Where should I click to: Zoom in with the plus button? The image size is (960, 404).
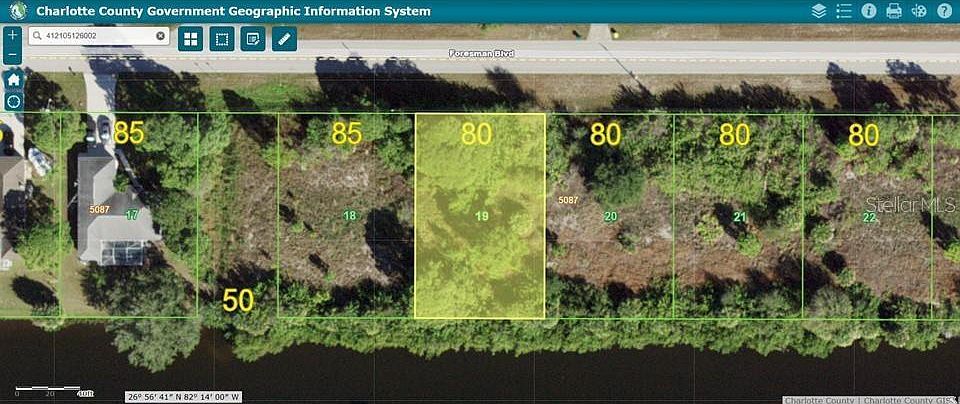(x=13, y=36)
